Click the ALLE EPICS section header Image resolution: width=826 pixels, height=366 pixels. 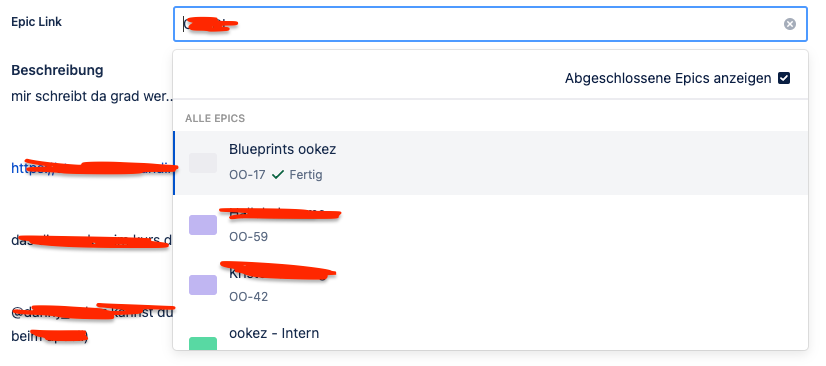pyautogui.click(x=215, y=118)
